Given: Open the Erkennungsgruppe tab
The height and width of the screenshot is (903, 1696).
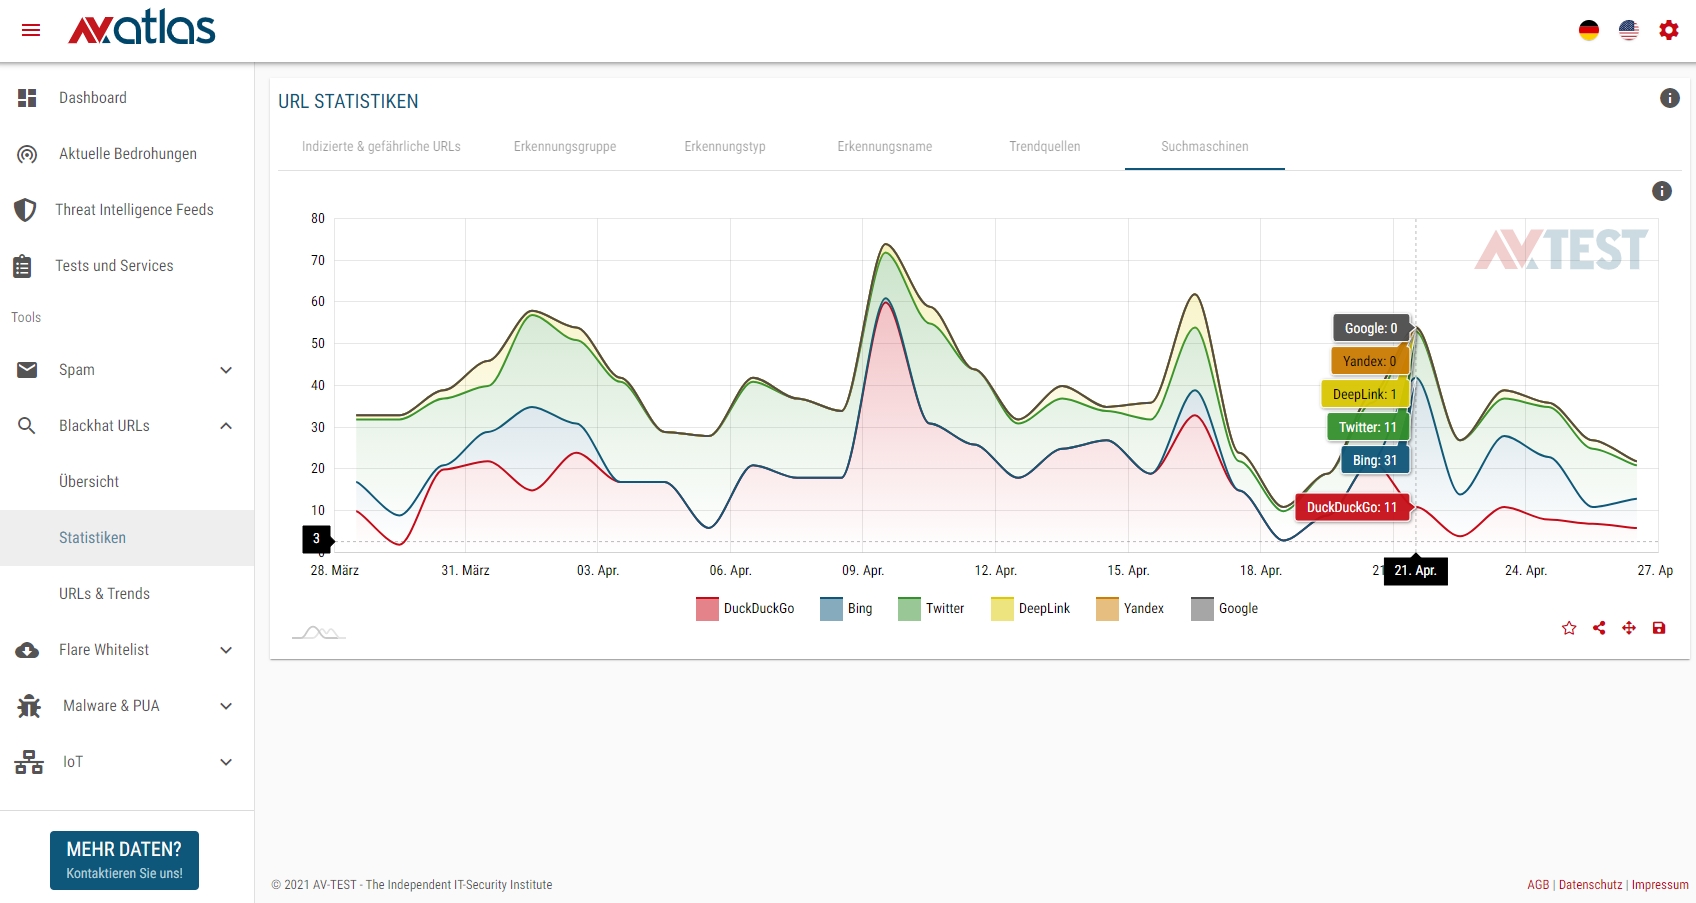Looking at the screenshot, I should point(565,146).
